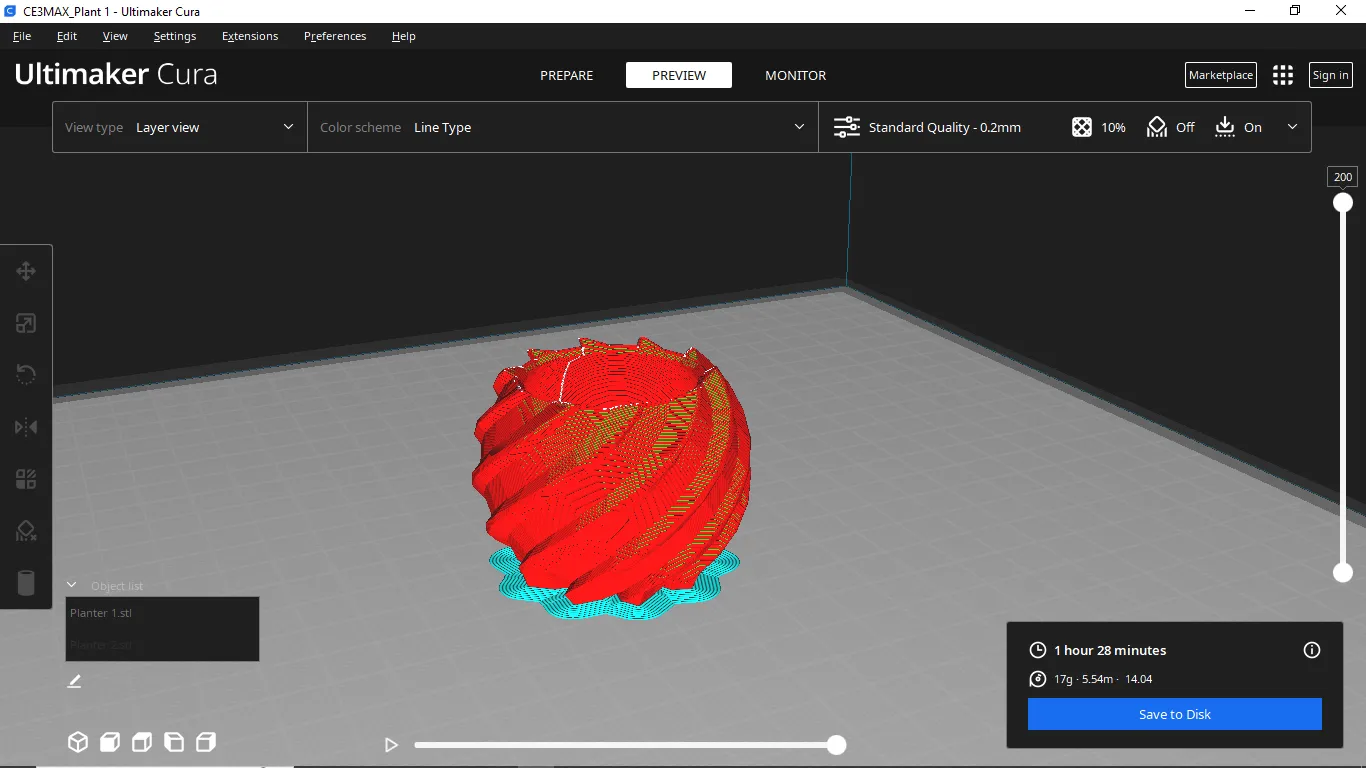This screenshot has height=768, width=1366.
Task: Switch to 3D perspective camera view
Action: point(78,742)
